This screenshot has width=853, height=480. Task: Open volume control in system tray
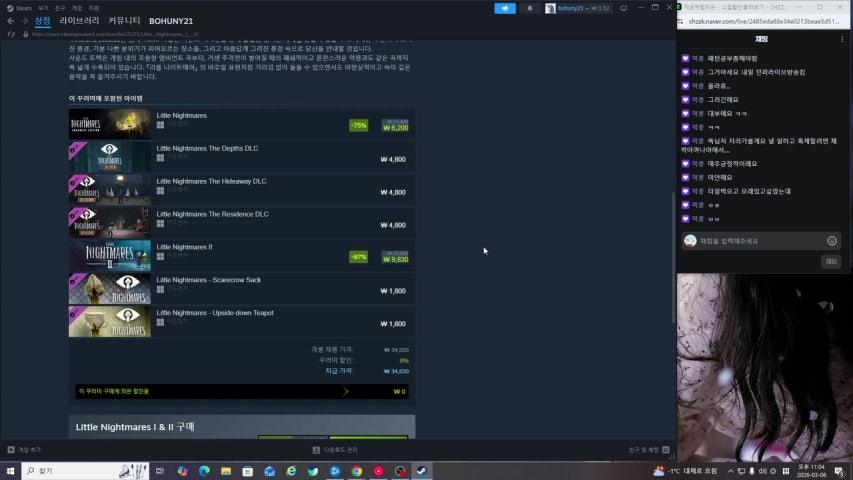point(762,471)
